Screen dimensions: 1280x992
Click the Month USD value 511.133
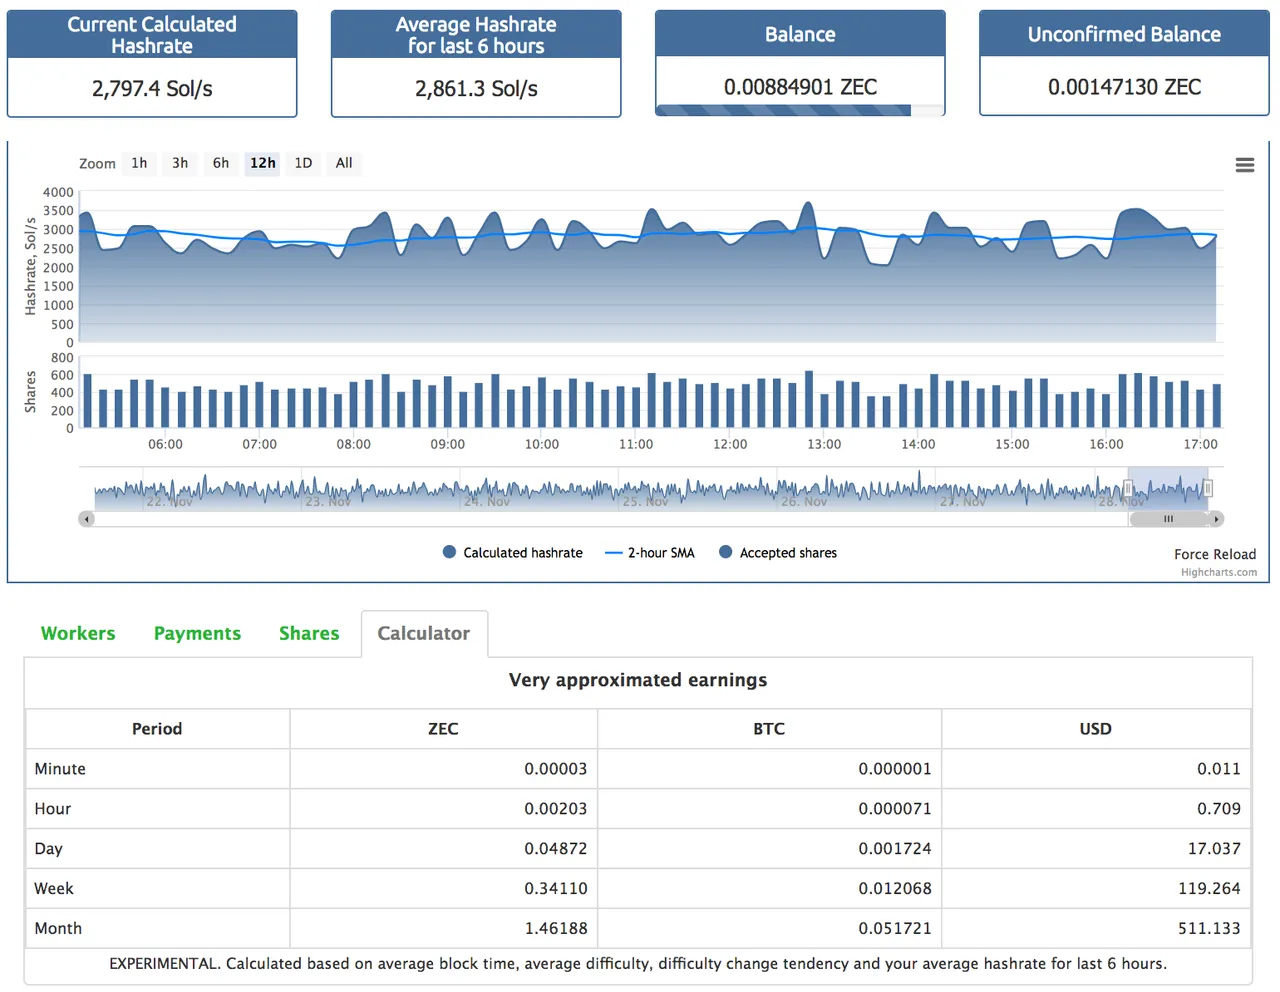coord(1209,928)
